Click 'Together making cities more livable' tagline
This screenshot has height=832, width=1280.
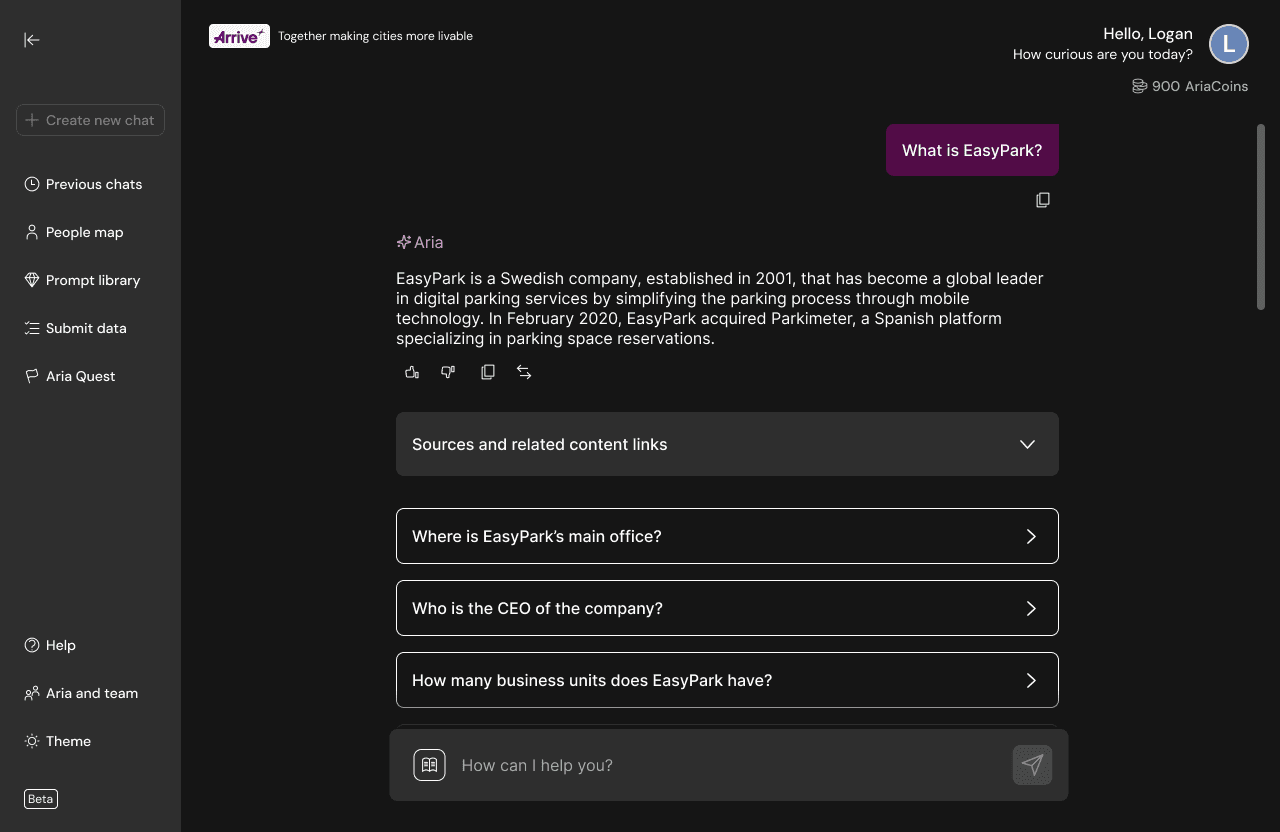tap(375, 36)
